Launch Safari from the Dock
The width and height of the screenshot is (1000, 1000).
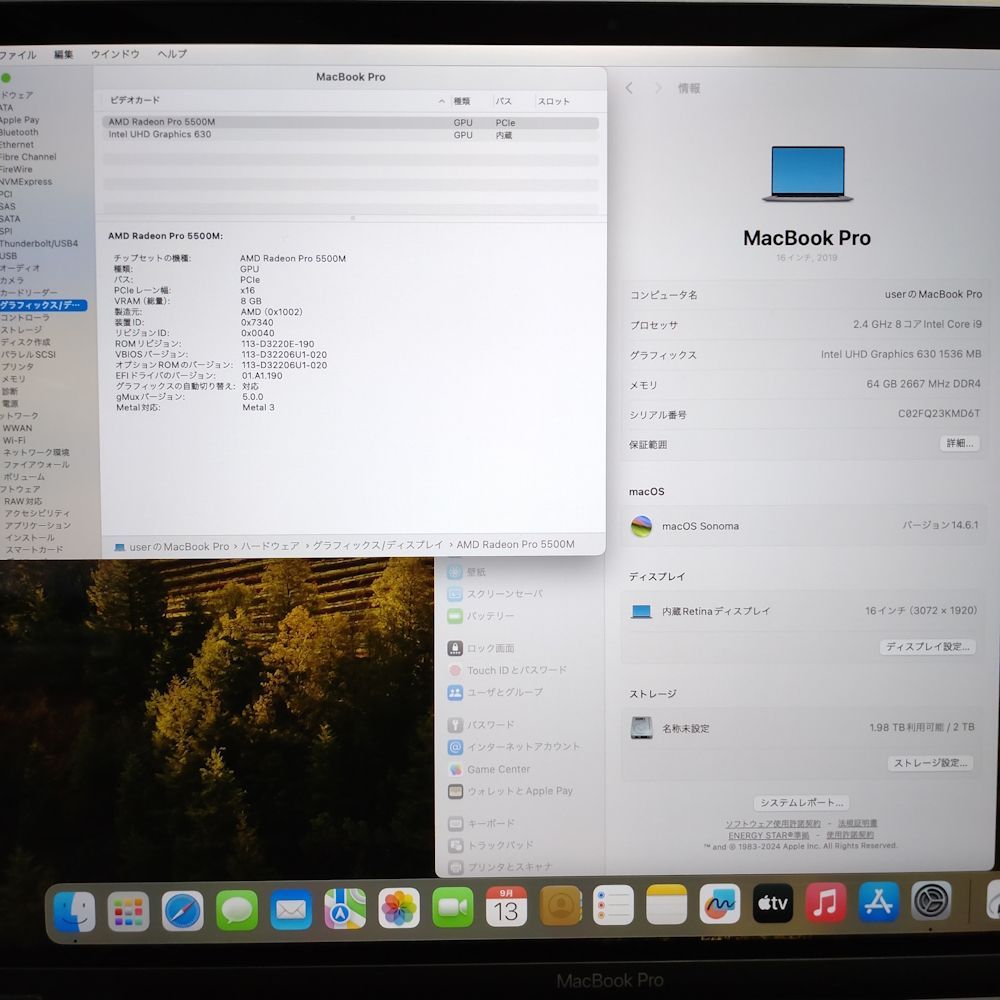[x=182, y=911]
